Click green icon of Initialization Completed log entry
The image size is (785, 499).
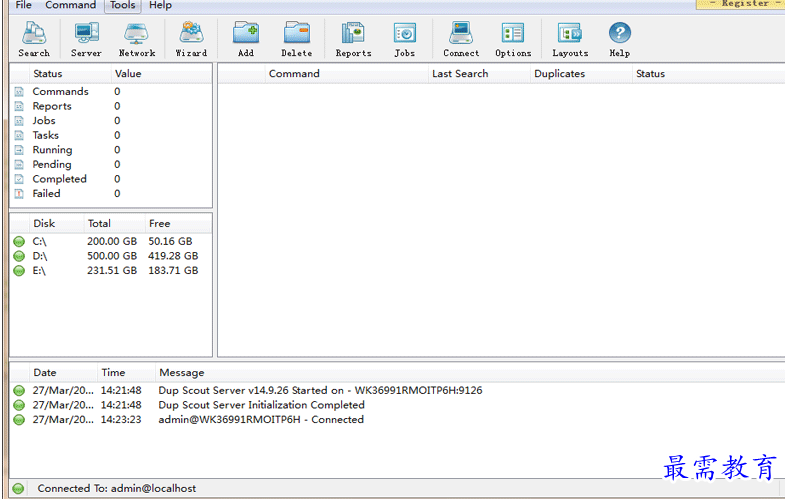pyautogui.click(x=19, y=405)
